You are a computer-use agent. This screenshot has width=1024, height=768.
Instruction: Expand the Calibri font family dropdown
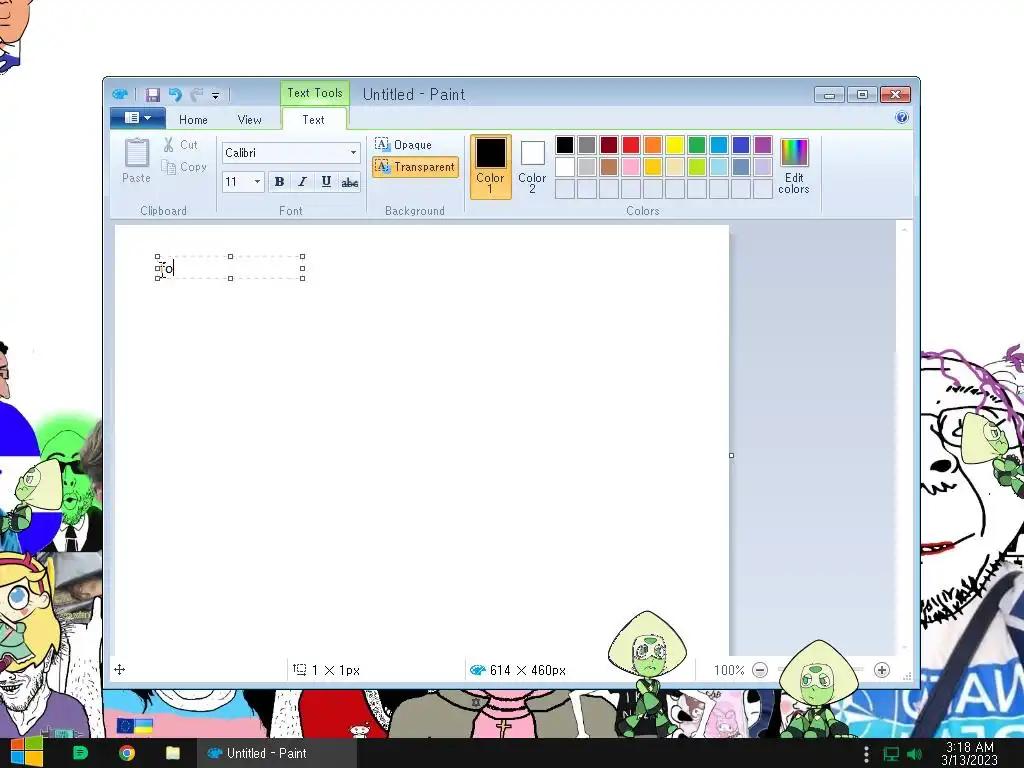pyautogui.click(x=353, y=153)
